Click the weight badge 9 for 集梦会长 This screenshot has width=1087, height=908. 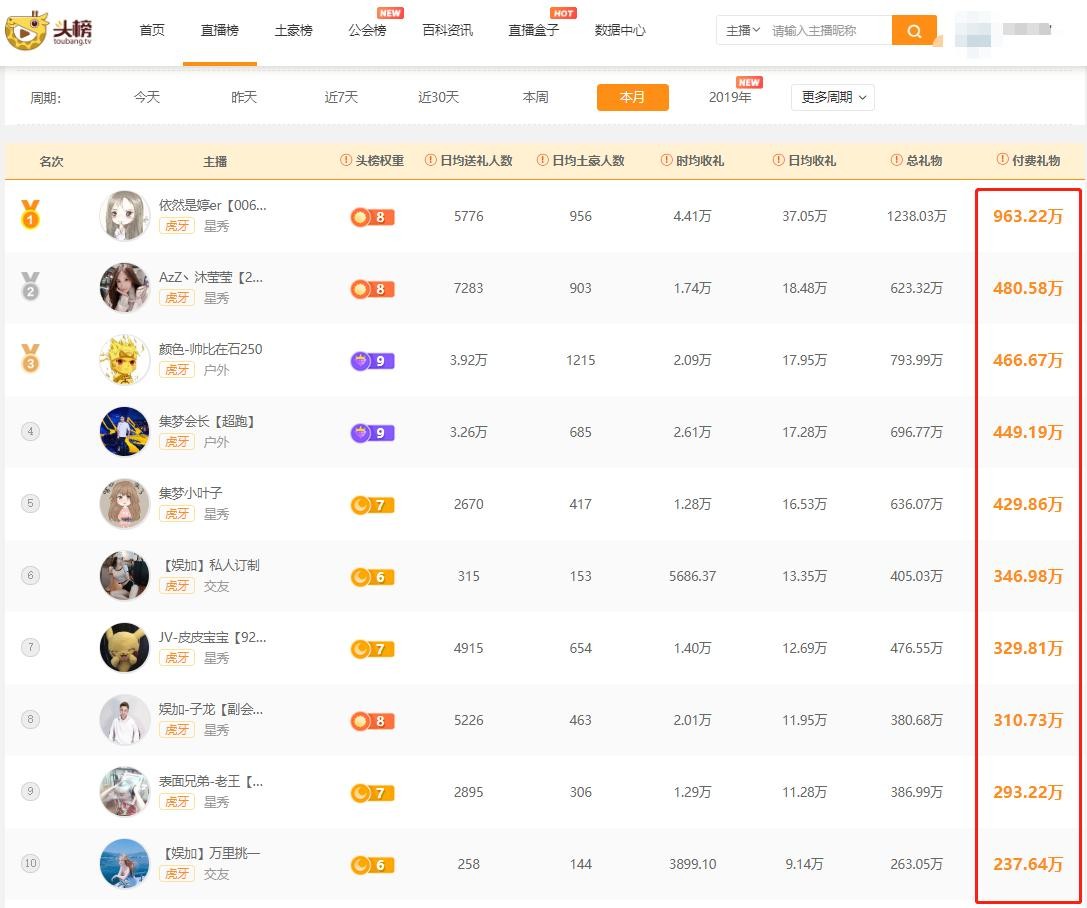(372, 433)
